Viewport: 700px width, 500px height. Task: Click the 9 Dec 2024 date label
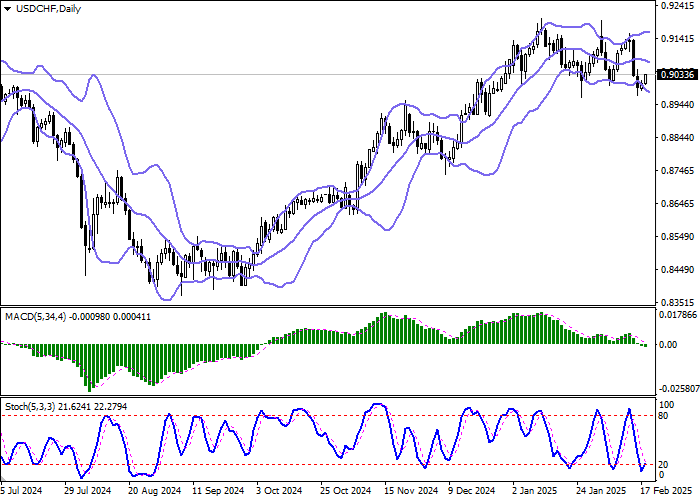471,491
